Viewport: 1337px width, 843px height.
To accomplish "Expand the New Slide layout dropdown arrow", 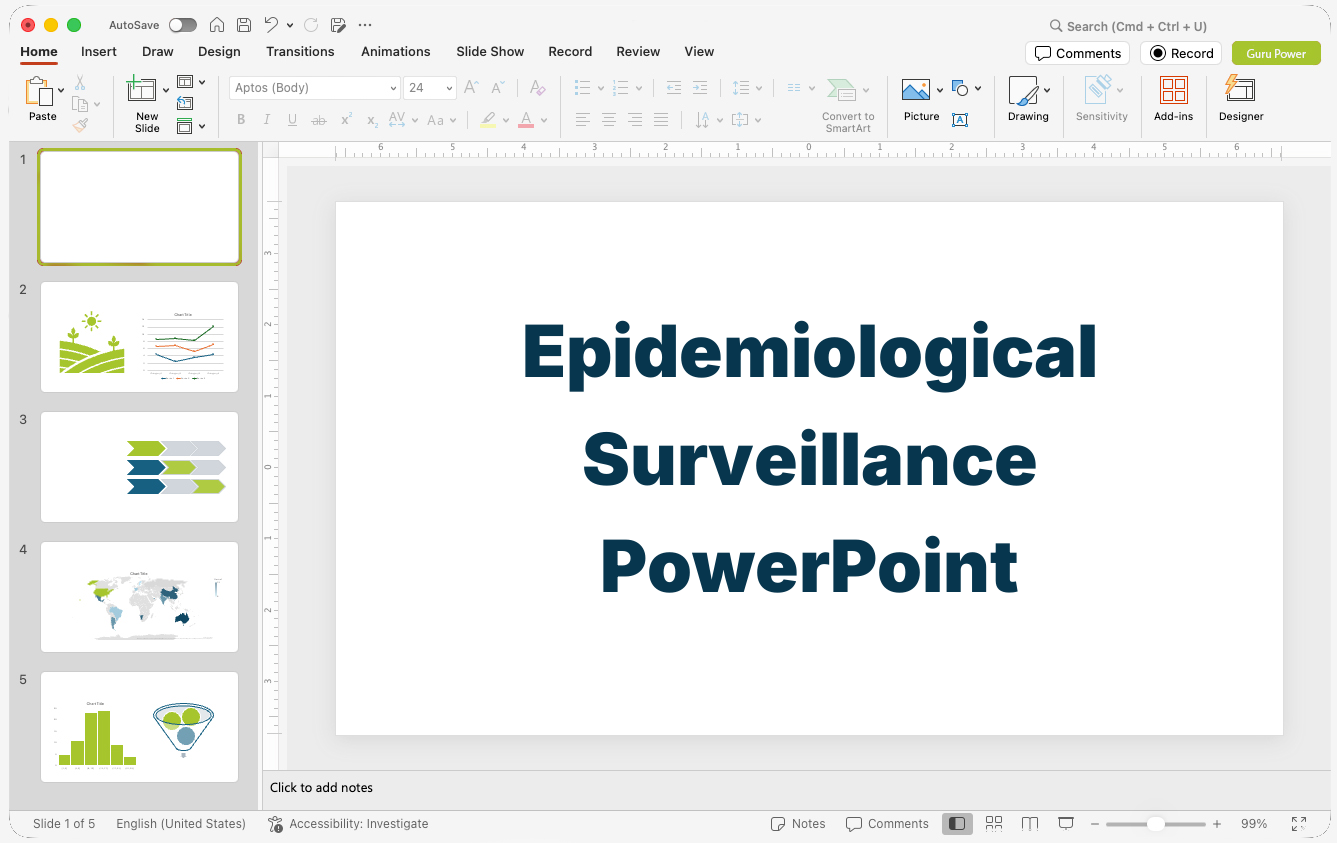I will [166, 91].
